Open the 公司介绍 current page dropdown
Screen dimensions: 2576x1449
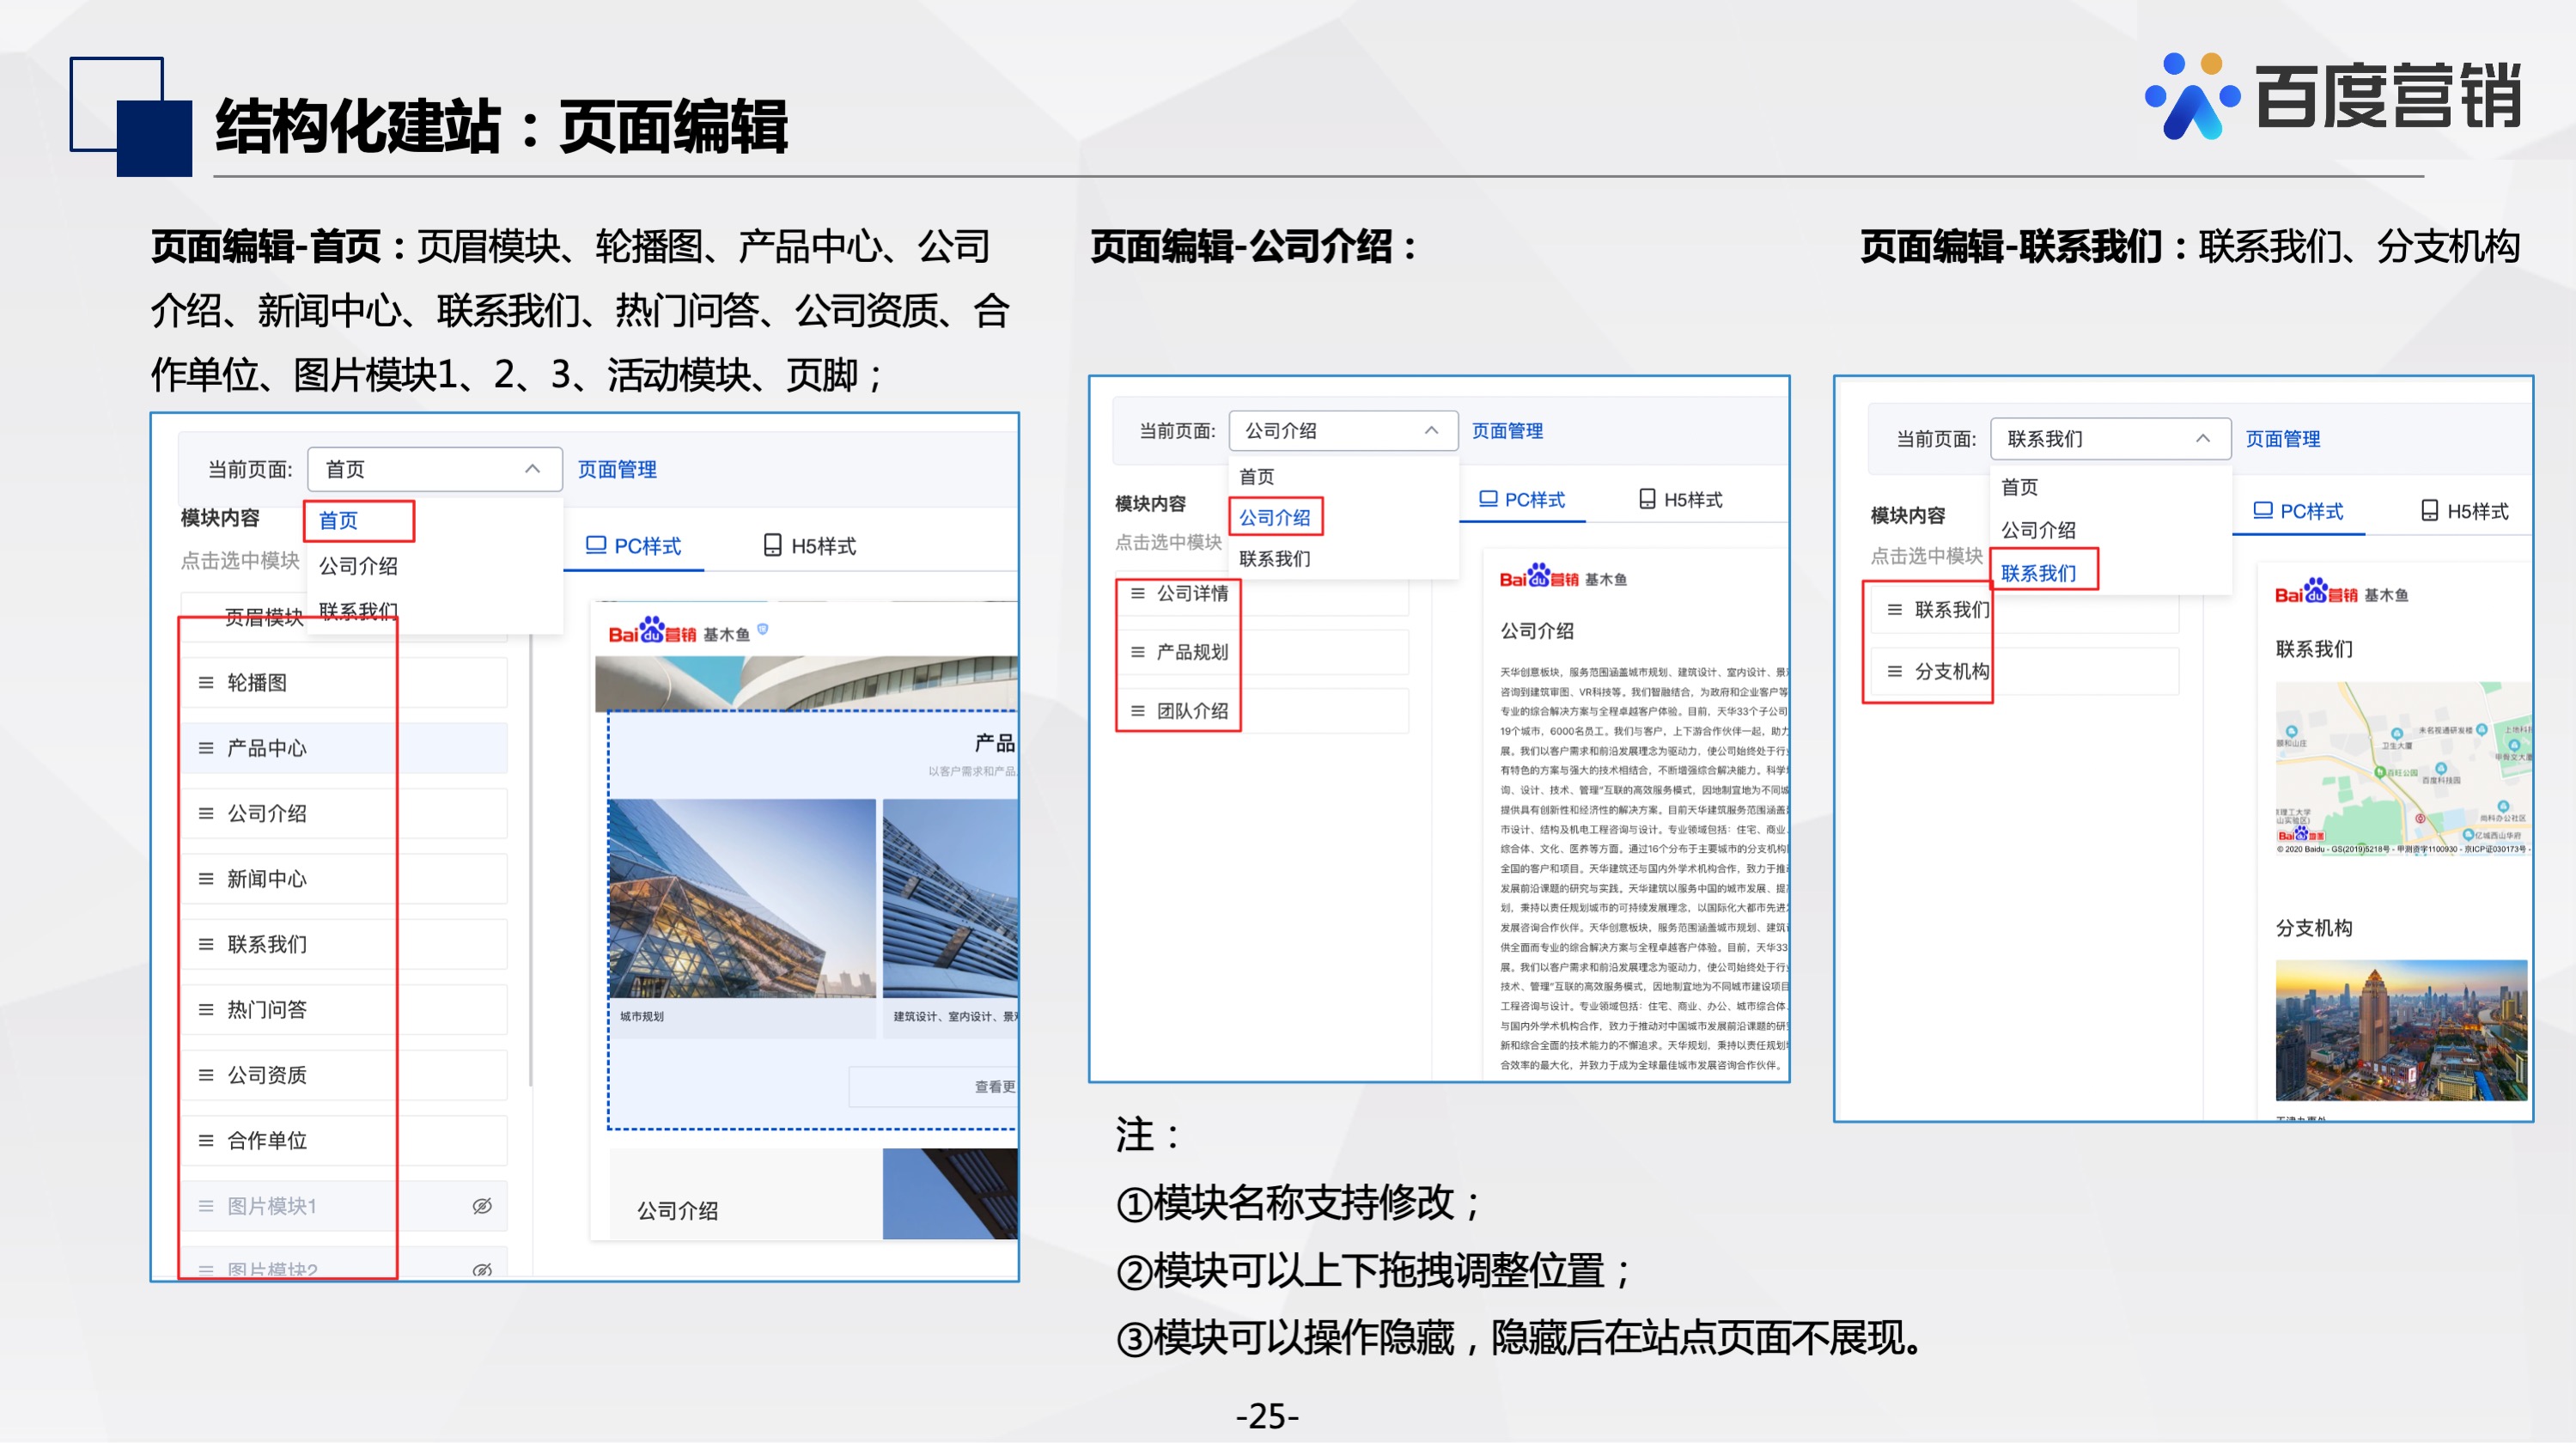tap(1343, 431)
